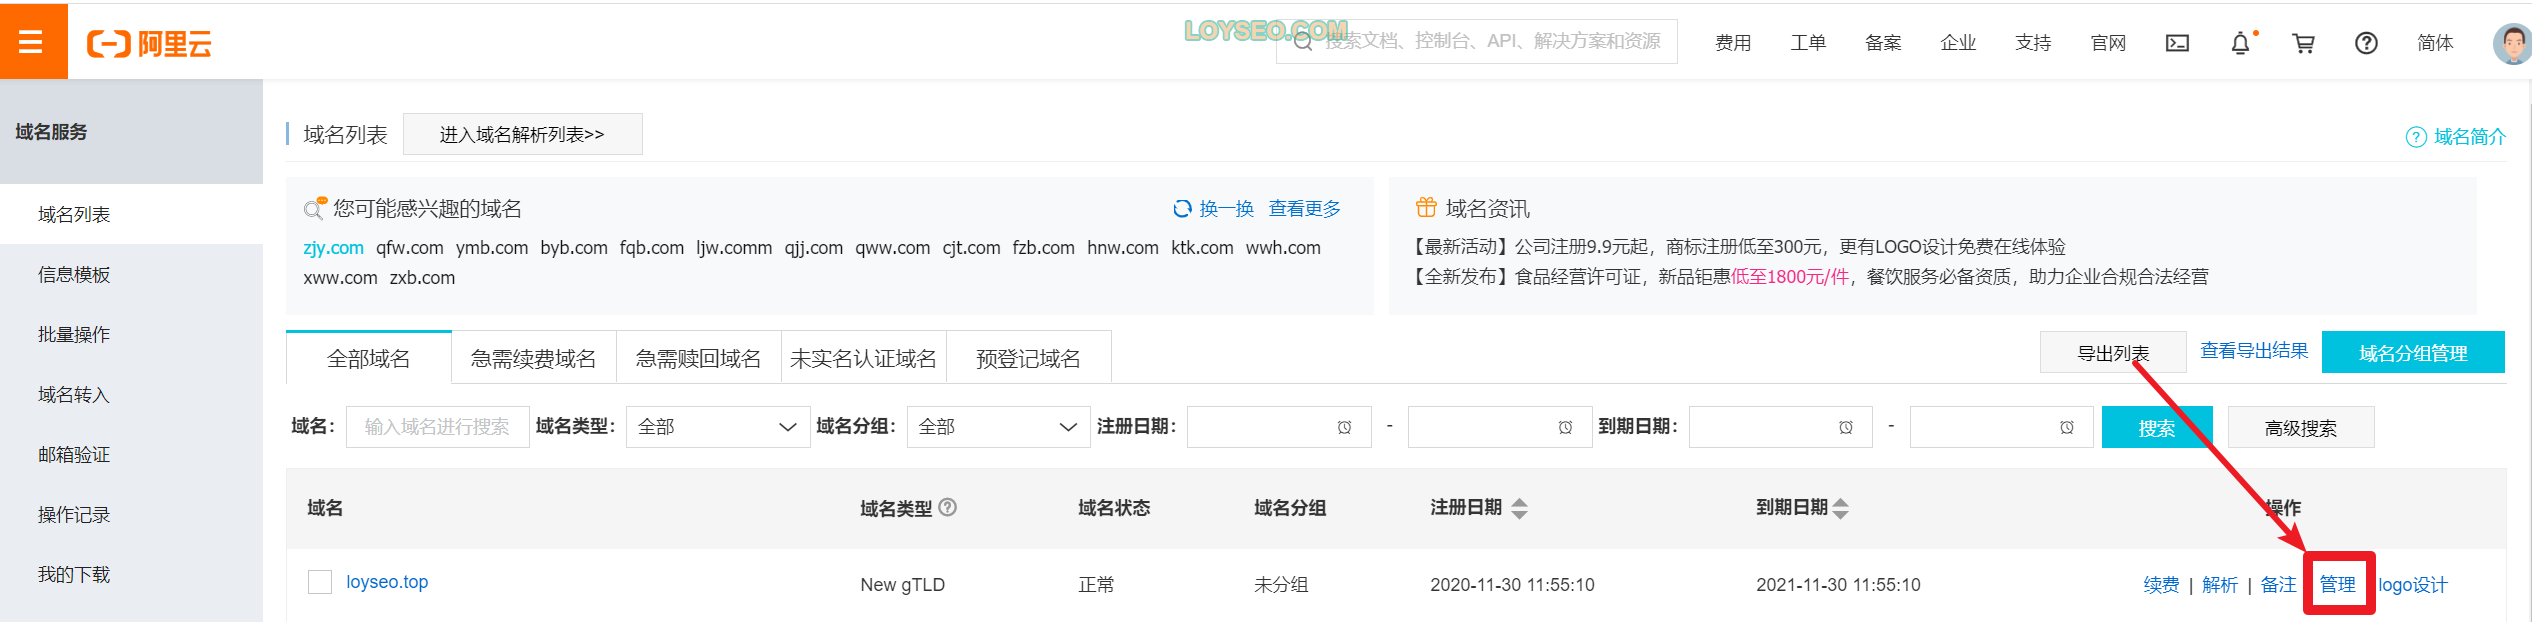Screen dimensions: 2532x622
Task: Click the 域名分组管理 button
Action: [2413, 353]
